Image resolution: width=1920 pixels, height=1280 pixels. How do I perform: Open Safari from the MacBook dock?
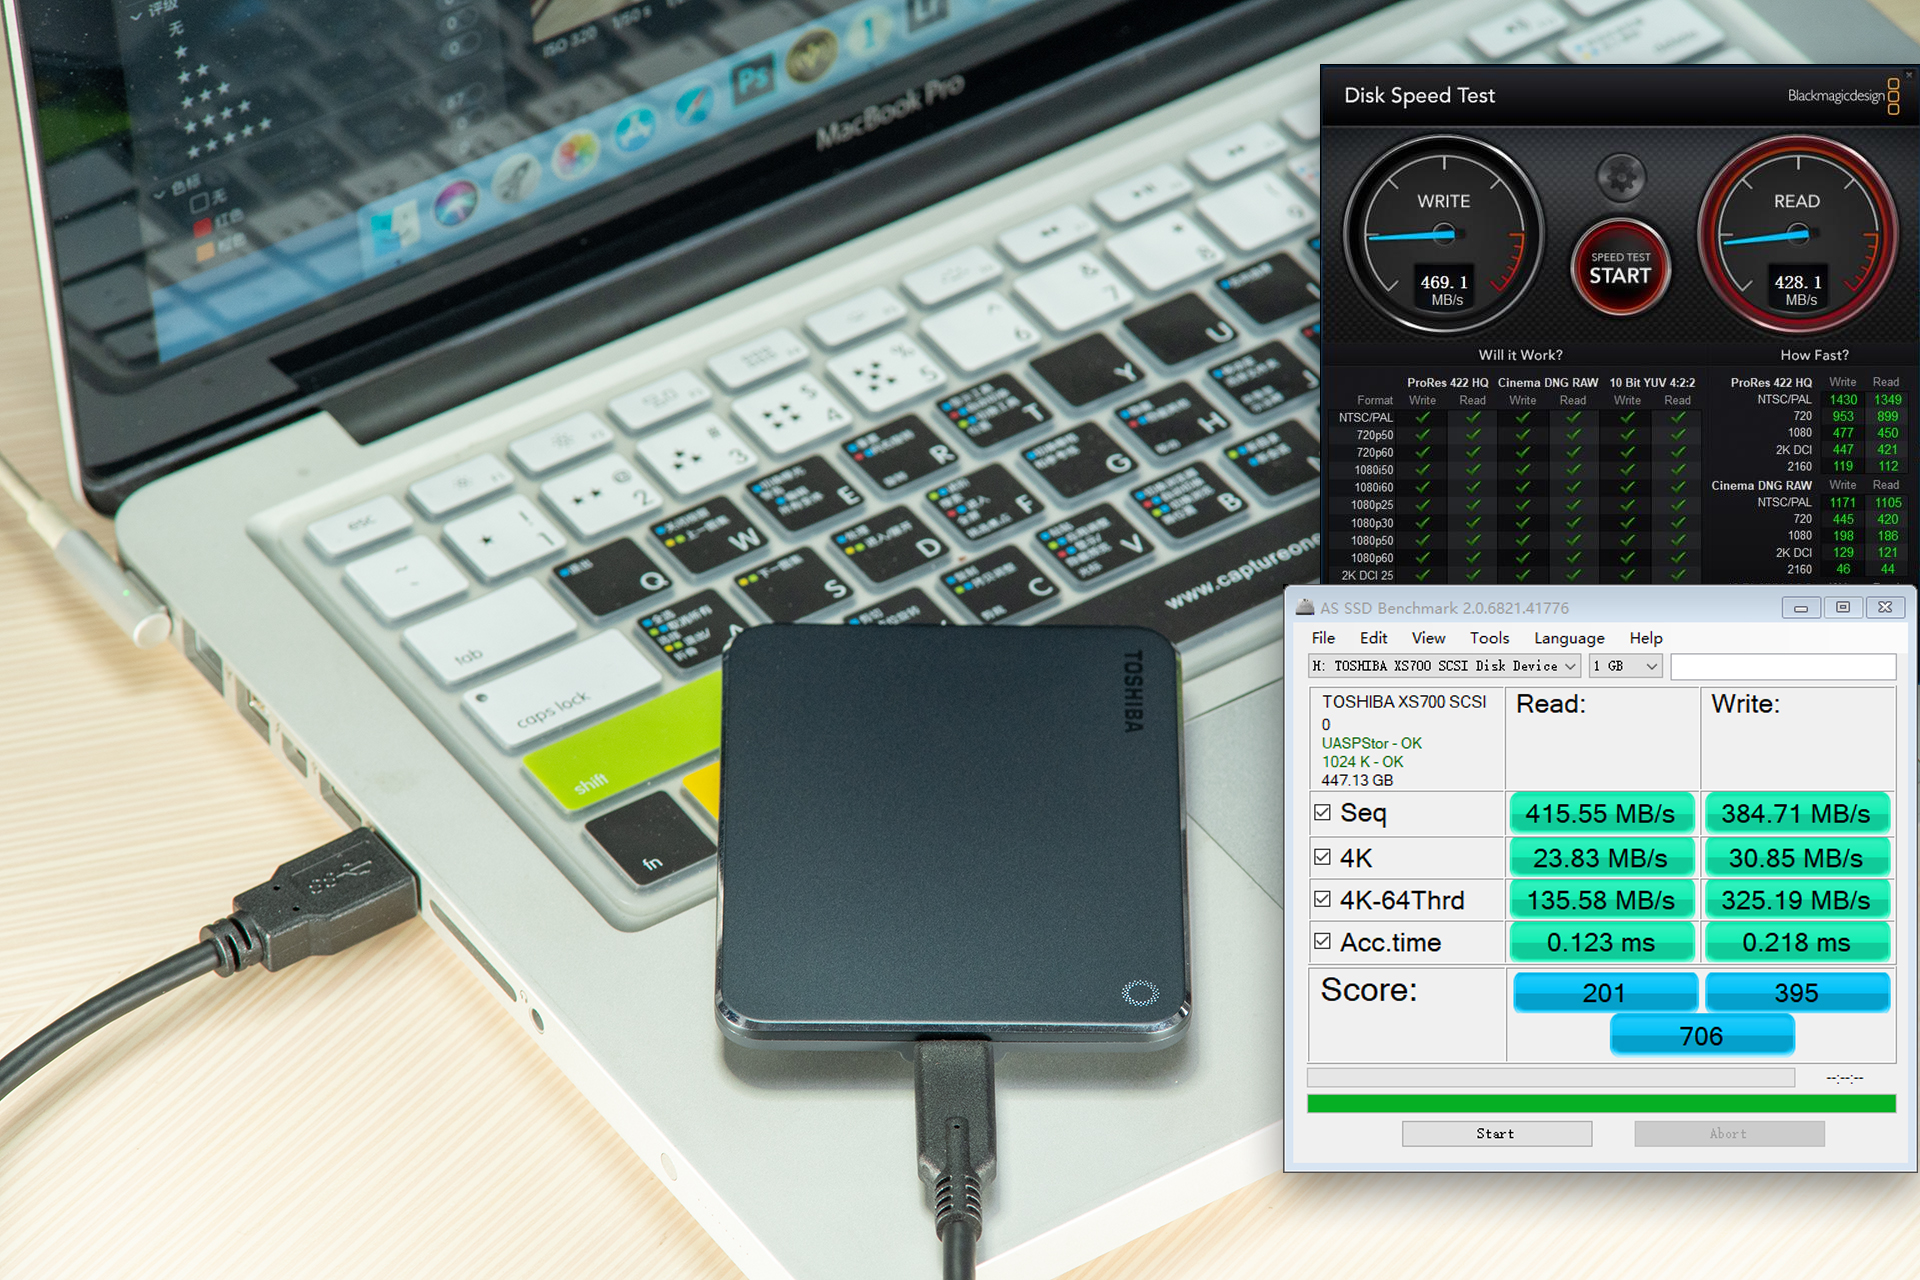(693, 104)
